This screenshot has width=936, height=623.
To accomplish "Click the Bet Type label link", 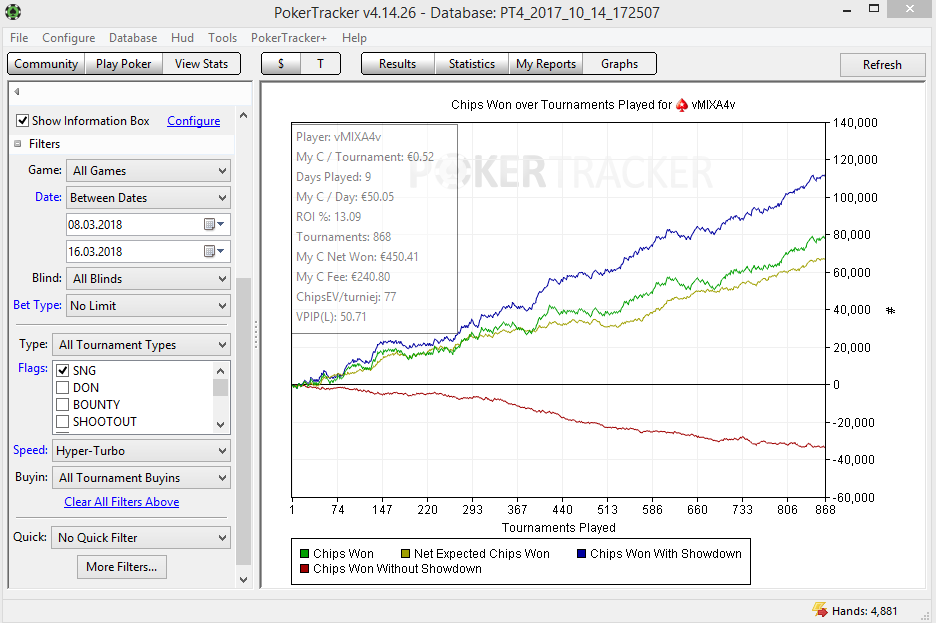I will pyautogui.click(x=37, y=305).
